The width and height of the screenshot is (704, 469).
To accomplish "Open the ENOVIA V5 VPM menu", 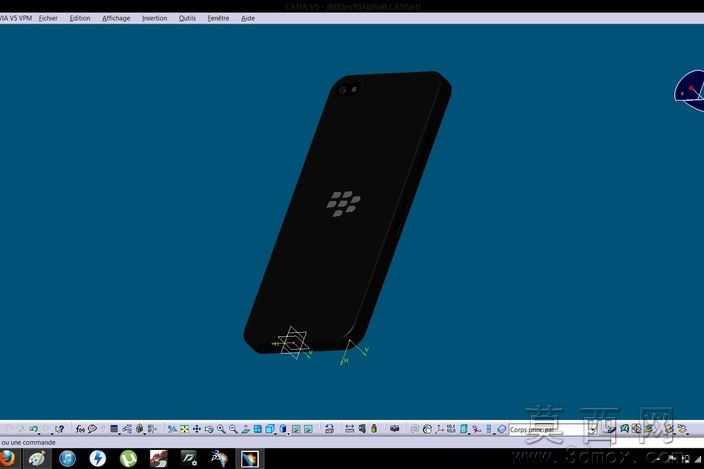I will [x=16, y=18].
